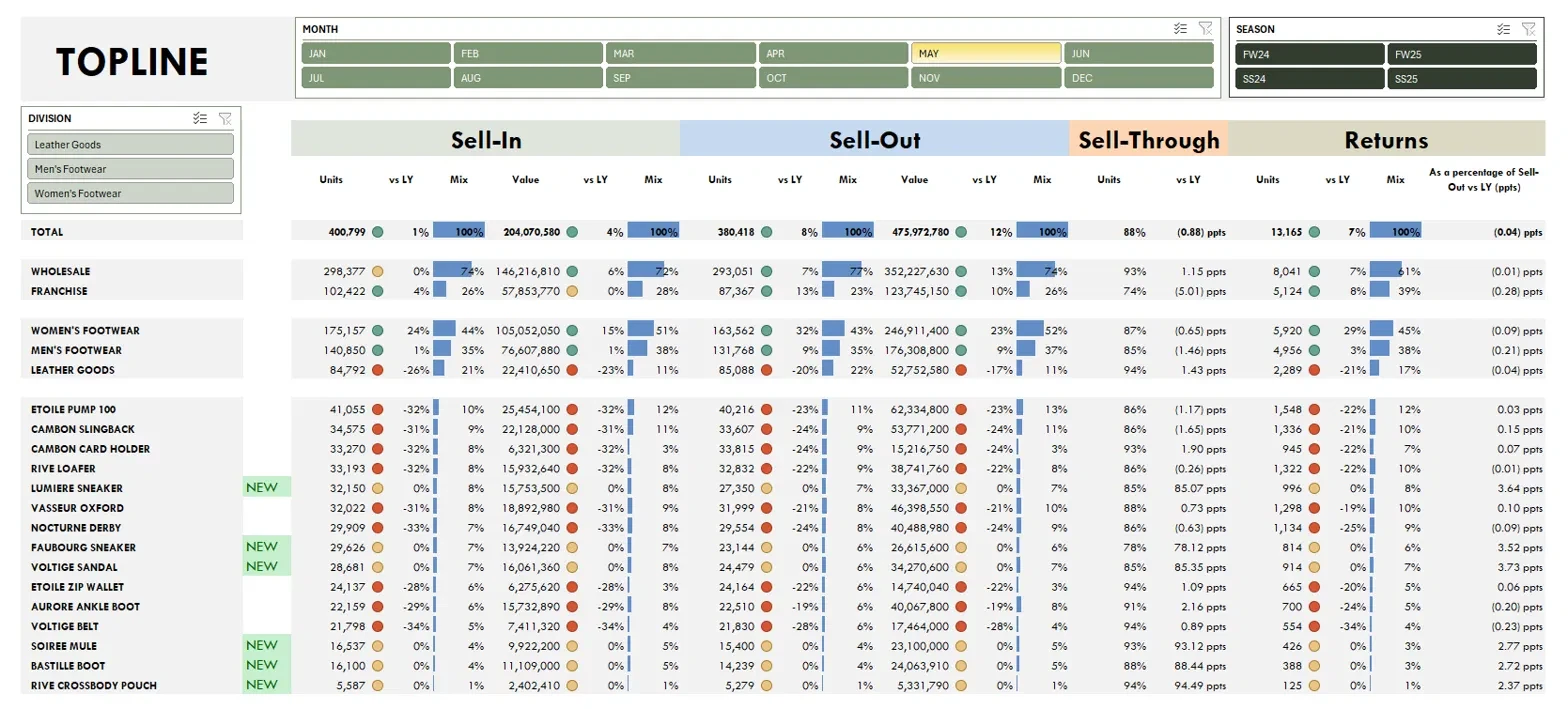Click the BASTILLE BOOT row label

(68, 665)
